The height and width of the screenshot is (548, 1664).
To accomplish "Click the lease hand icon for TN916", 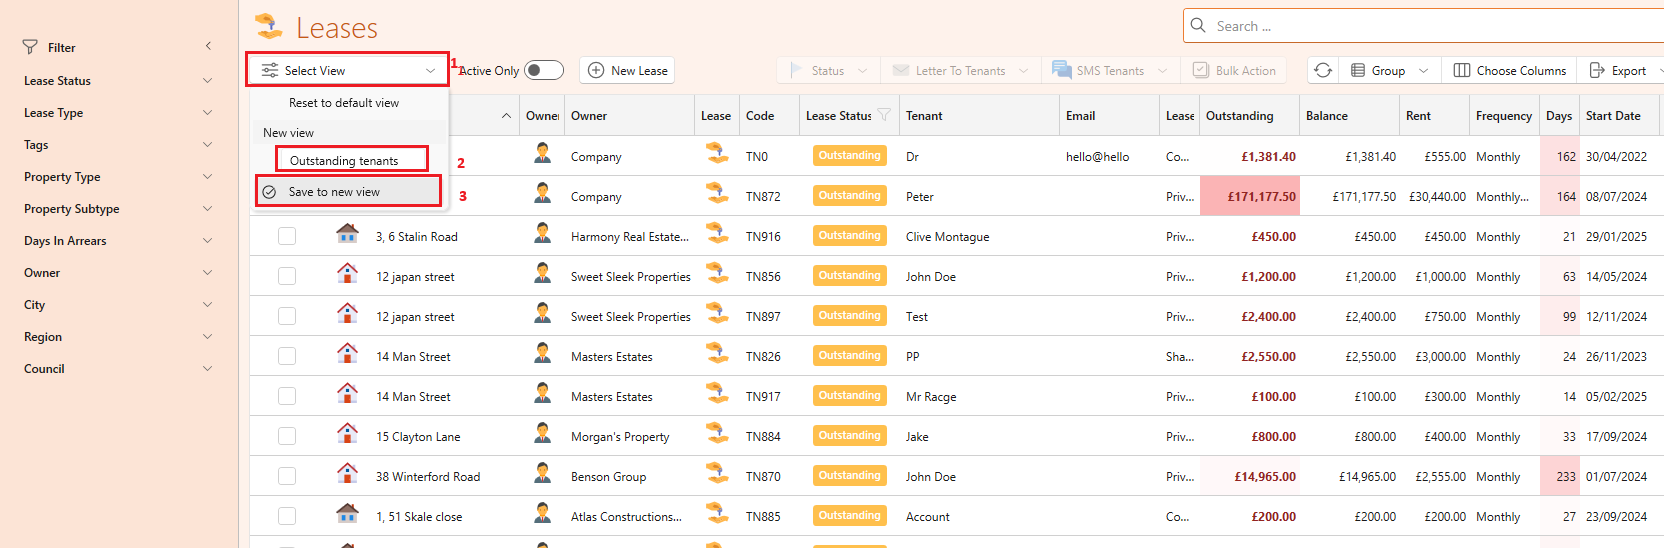I will [717, 233].
